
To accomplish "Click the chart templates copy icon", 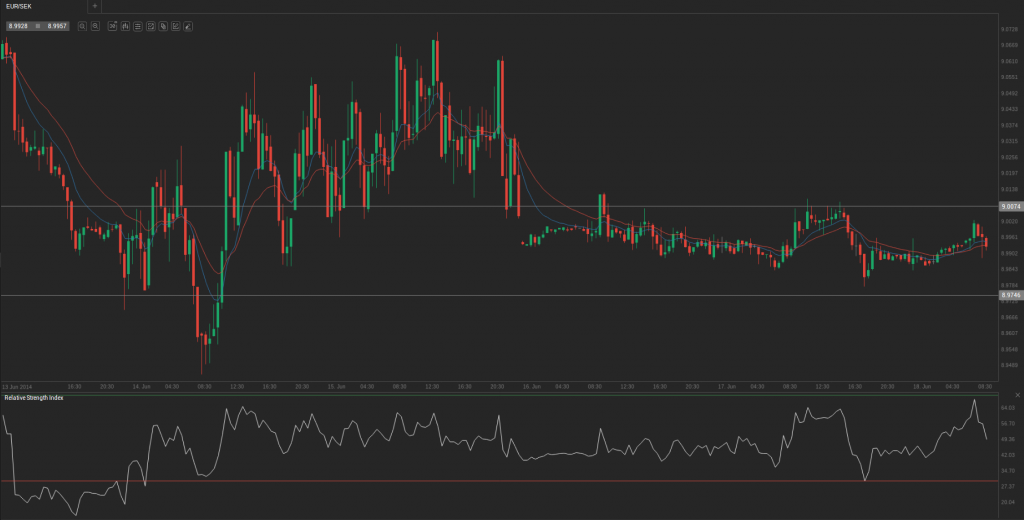I will [163, 26].
